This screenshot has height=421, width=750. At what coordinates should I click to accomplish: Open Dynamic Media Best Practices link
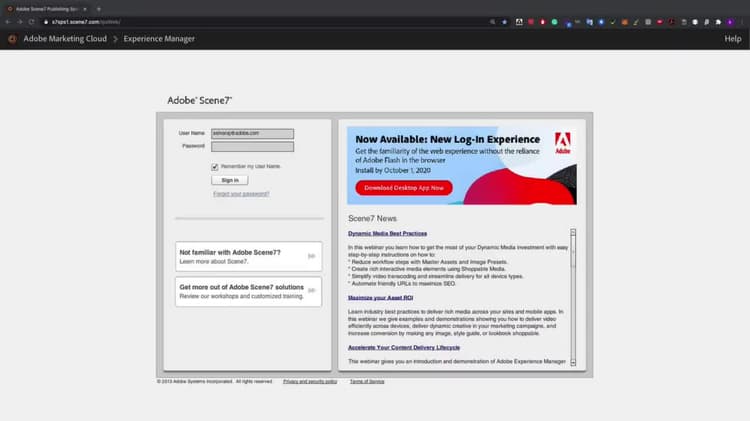(x=387, y=233)
